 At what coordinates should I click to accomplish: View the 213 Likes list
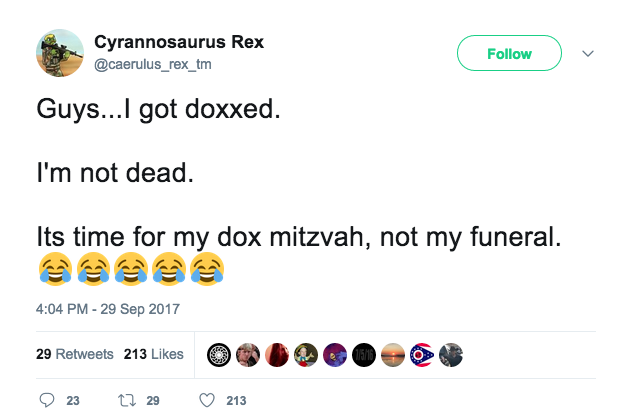coord(153,354)
